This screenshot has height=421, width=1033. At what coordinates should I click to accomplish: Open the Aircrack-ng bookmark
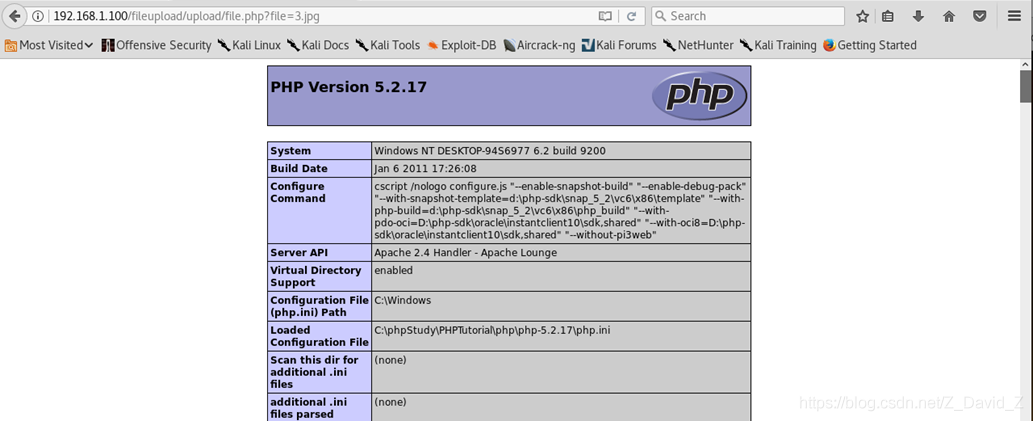click(539, 45)
